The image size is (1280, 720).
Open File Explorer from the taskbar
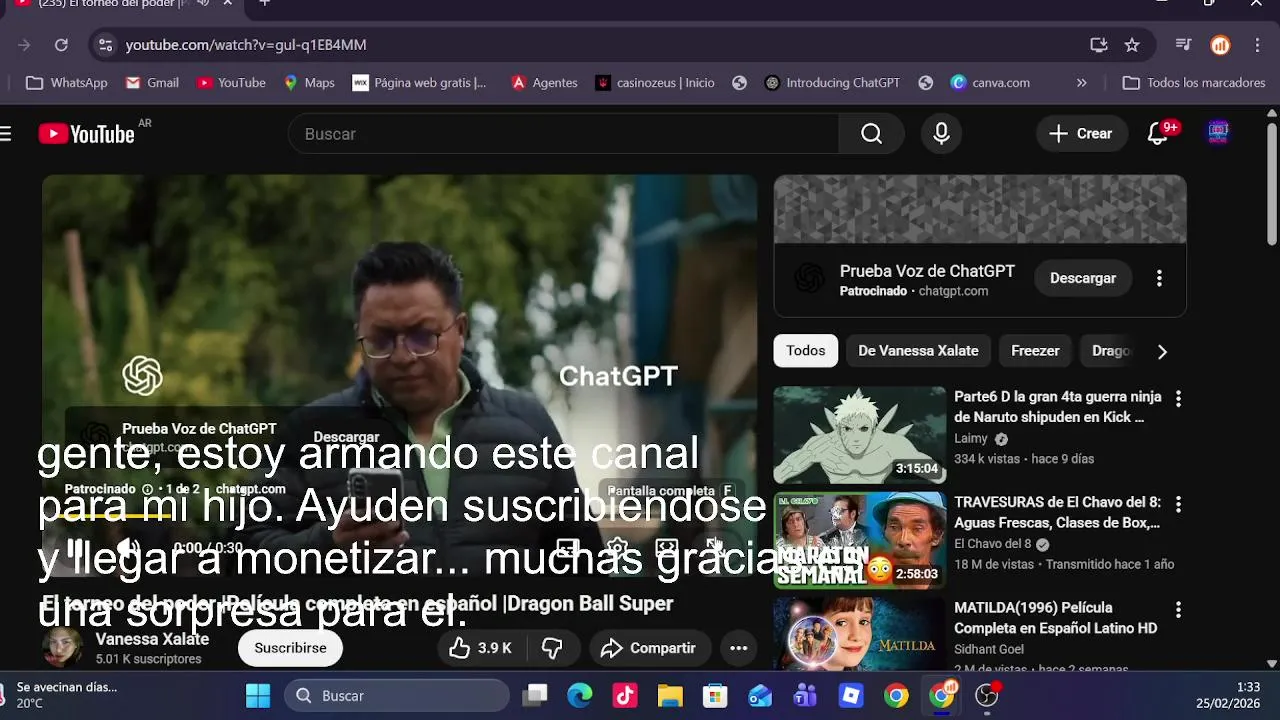[x=670, y=696]
